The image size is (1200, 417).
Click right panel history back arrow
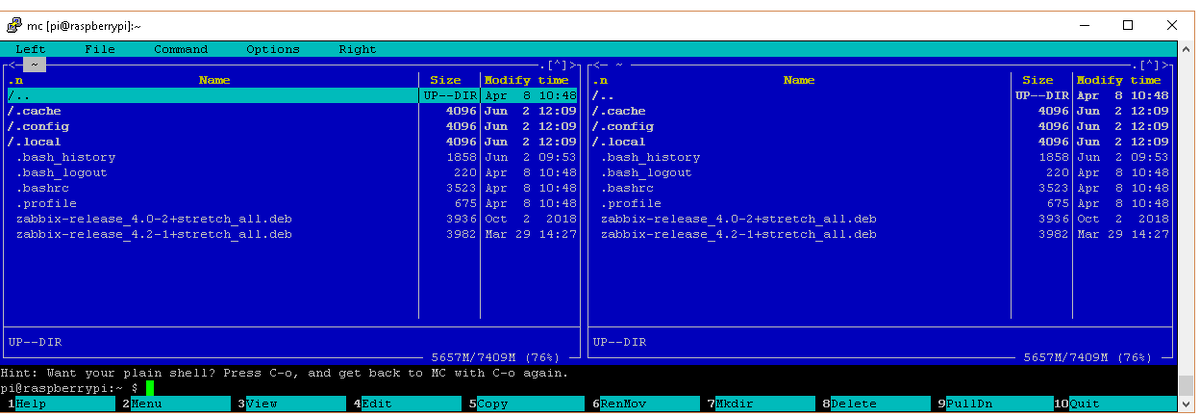[x=596, y=65]
